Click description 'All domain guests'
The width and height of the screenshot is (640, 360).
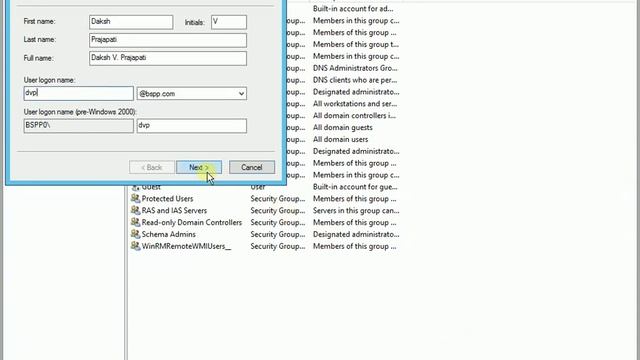pyautogui.click(x=343, y=127)
